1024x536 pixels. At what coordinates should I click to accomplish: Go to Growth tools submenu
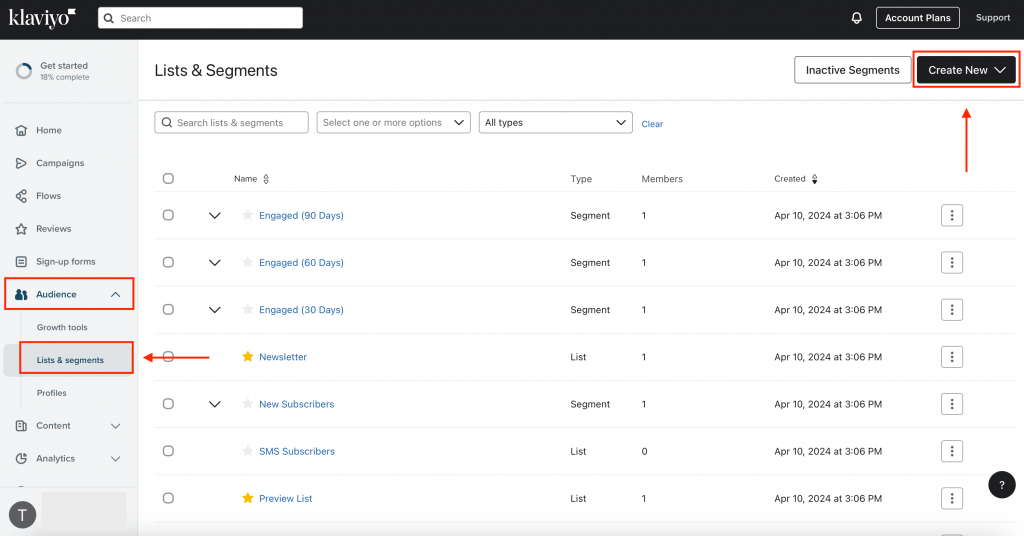[62, 327]
